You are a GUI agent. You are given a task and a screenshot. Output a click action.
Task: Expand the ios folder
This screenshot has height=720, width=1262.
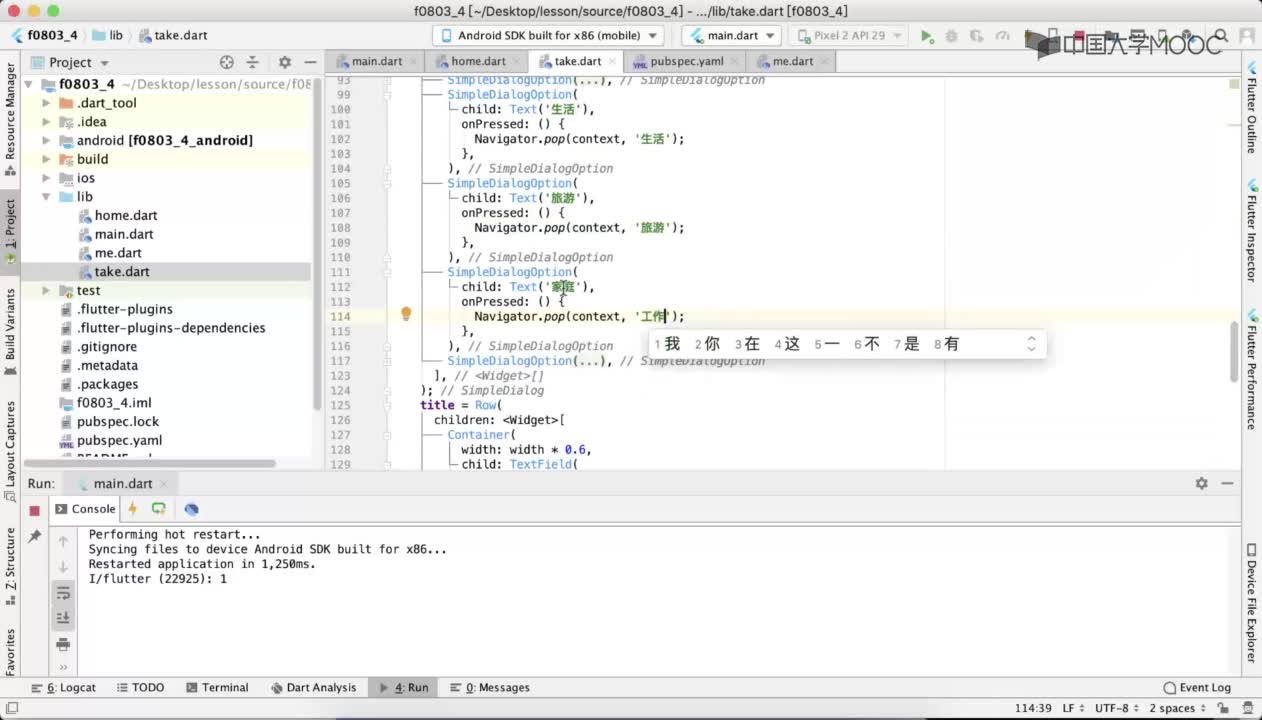[46, 178]
